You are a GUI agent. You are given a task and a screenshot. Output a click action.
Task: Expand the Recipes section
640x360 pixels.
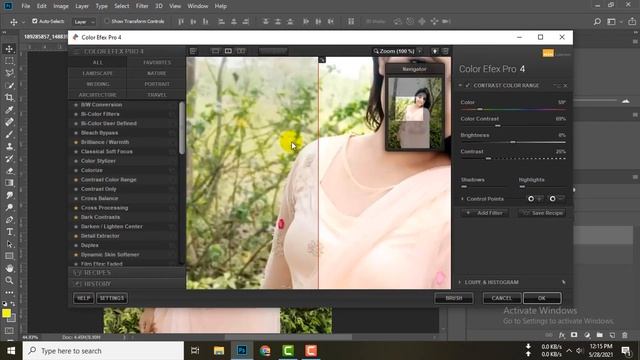coord(127,273)
